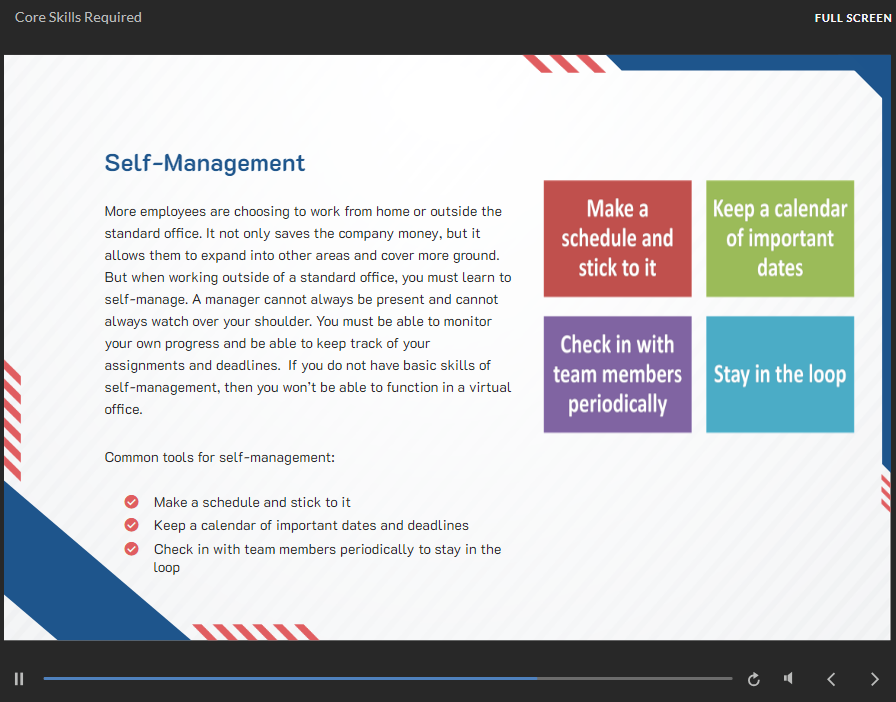The height and width of the screenshot is (702, 896).
Task: Click check icon beside "Keep a calendar" bullet
Action: click(x=131, y=525)
